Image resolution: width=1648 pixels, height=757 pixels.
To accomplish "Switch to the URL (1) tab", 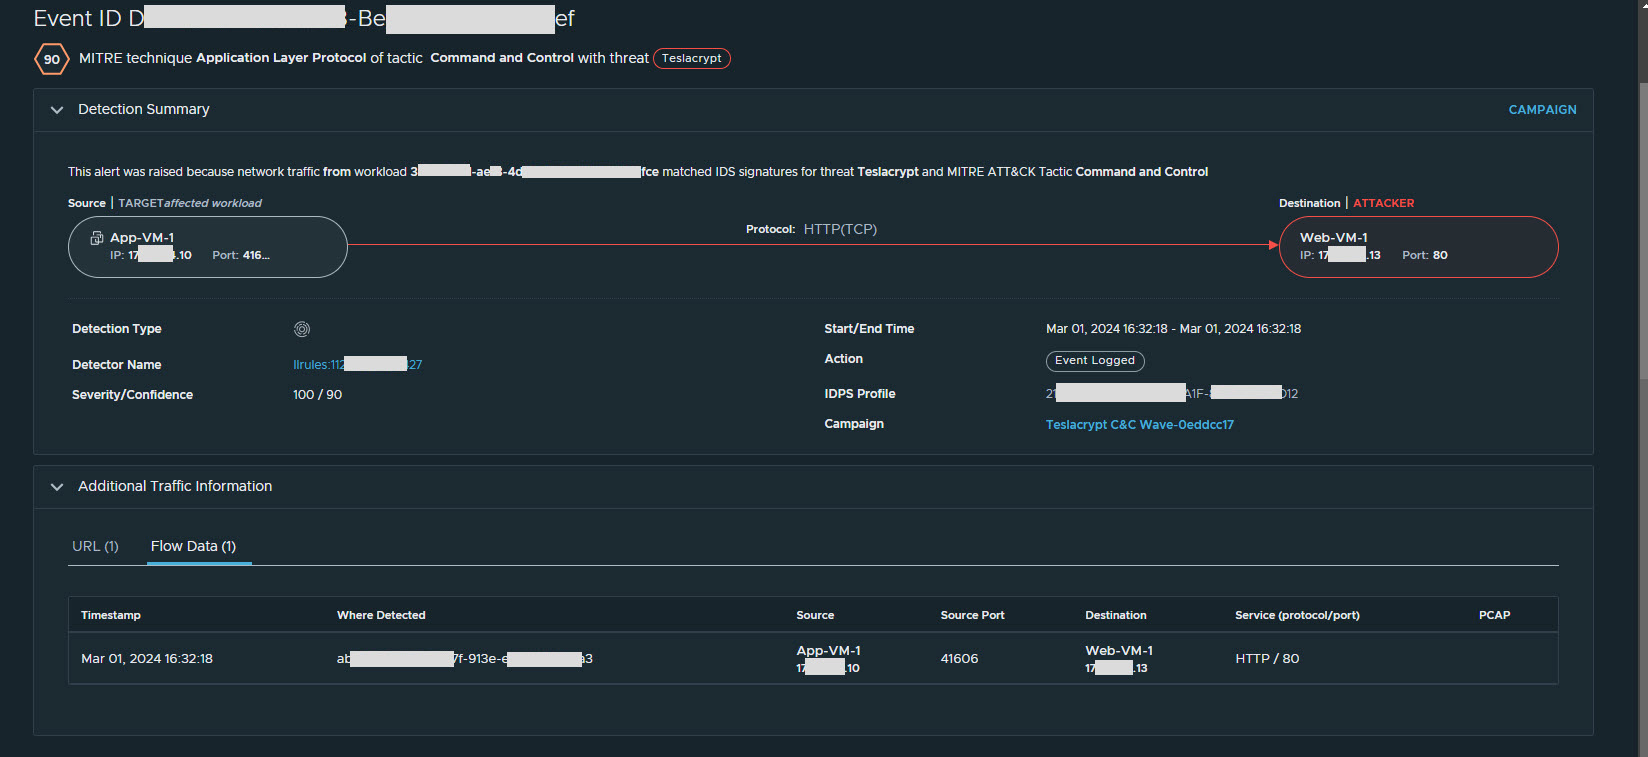I will point(95,546).
